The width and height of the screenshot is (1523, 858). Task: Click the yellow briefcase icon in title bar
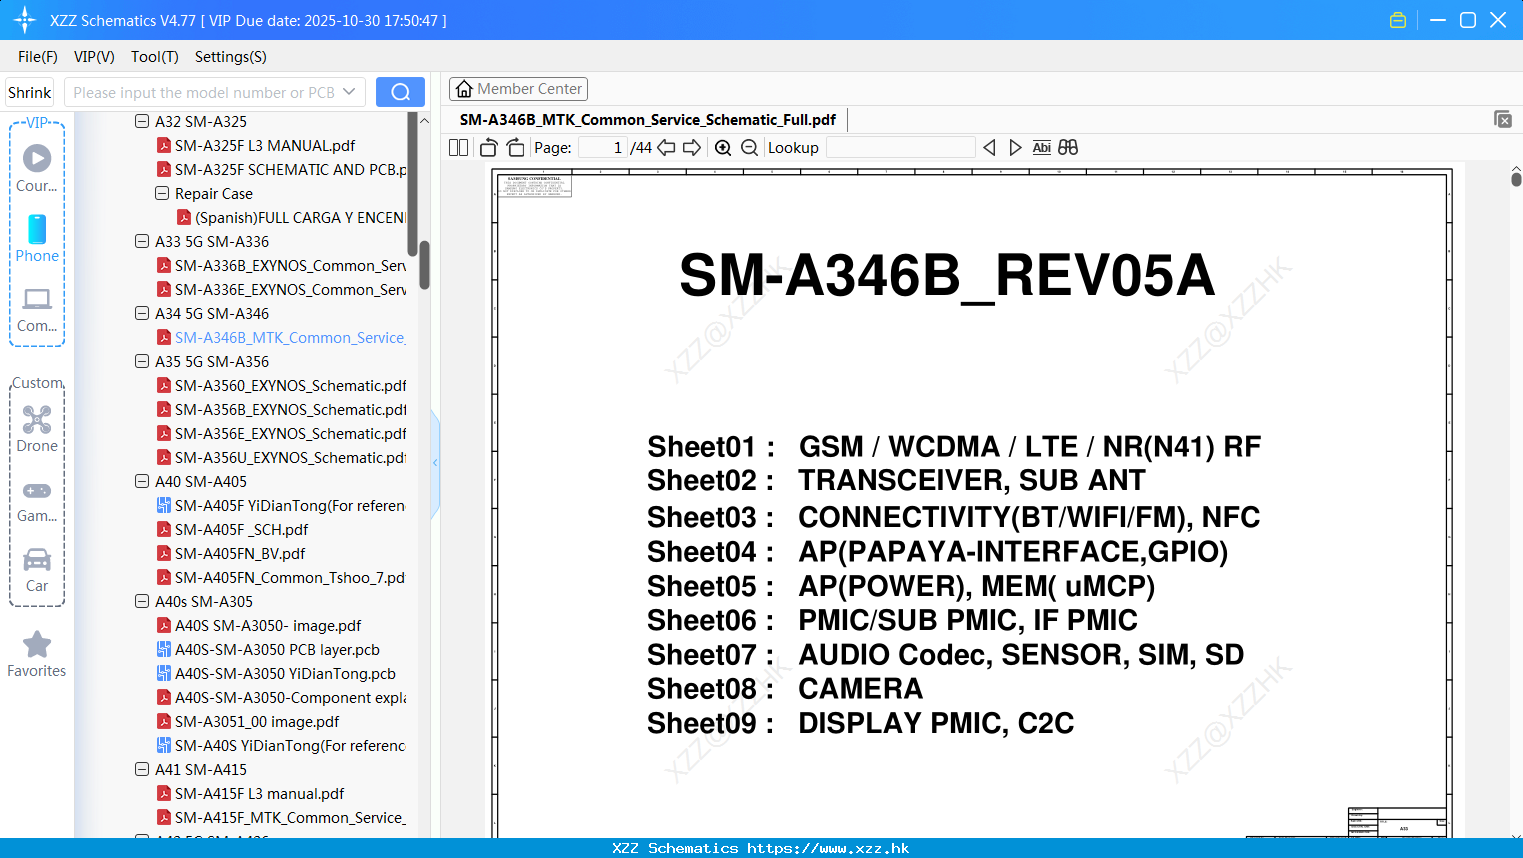1398,20
